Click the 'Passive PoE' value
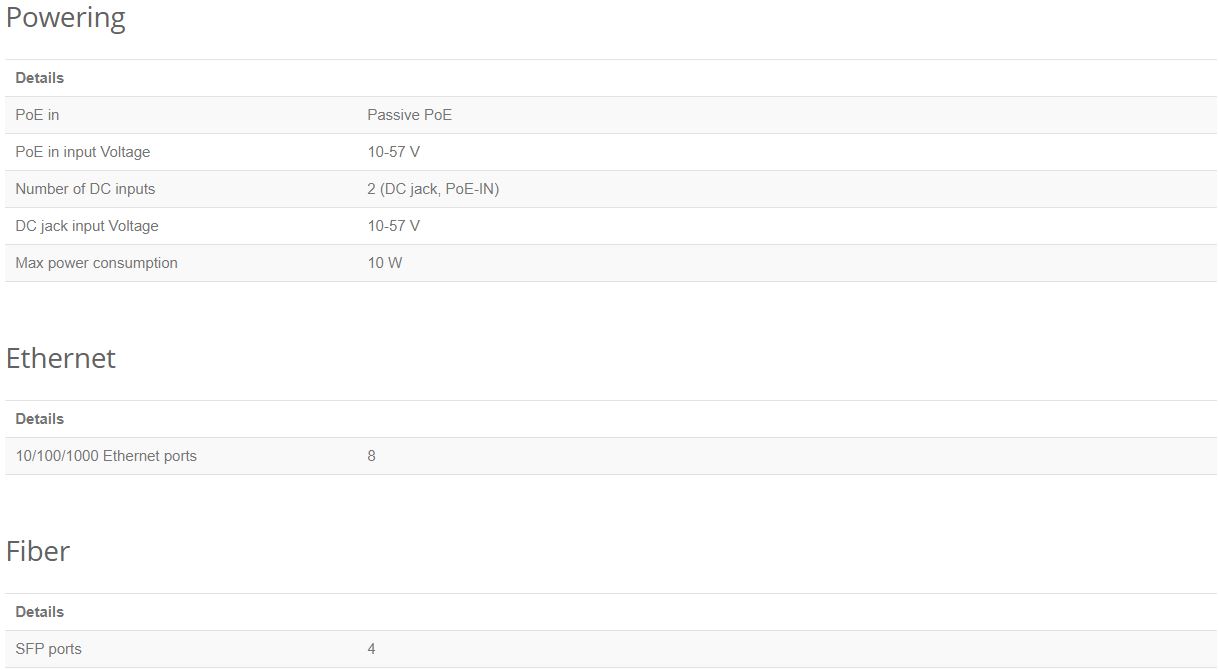 coord(409,115)
